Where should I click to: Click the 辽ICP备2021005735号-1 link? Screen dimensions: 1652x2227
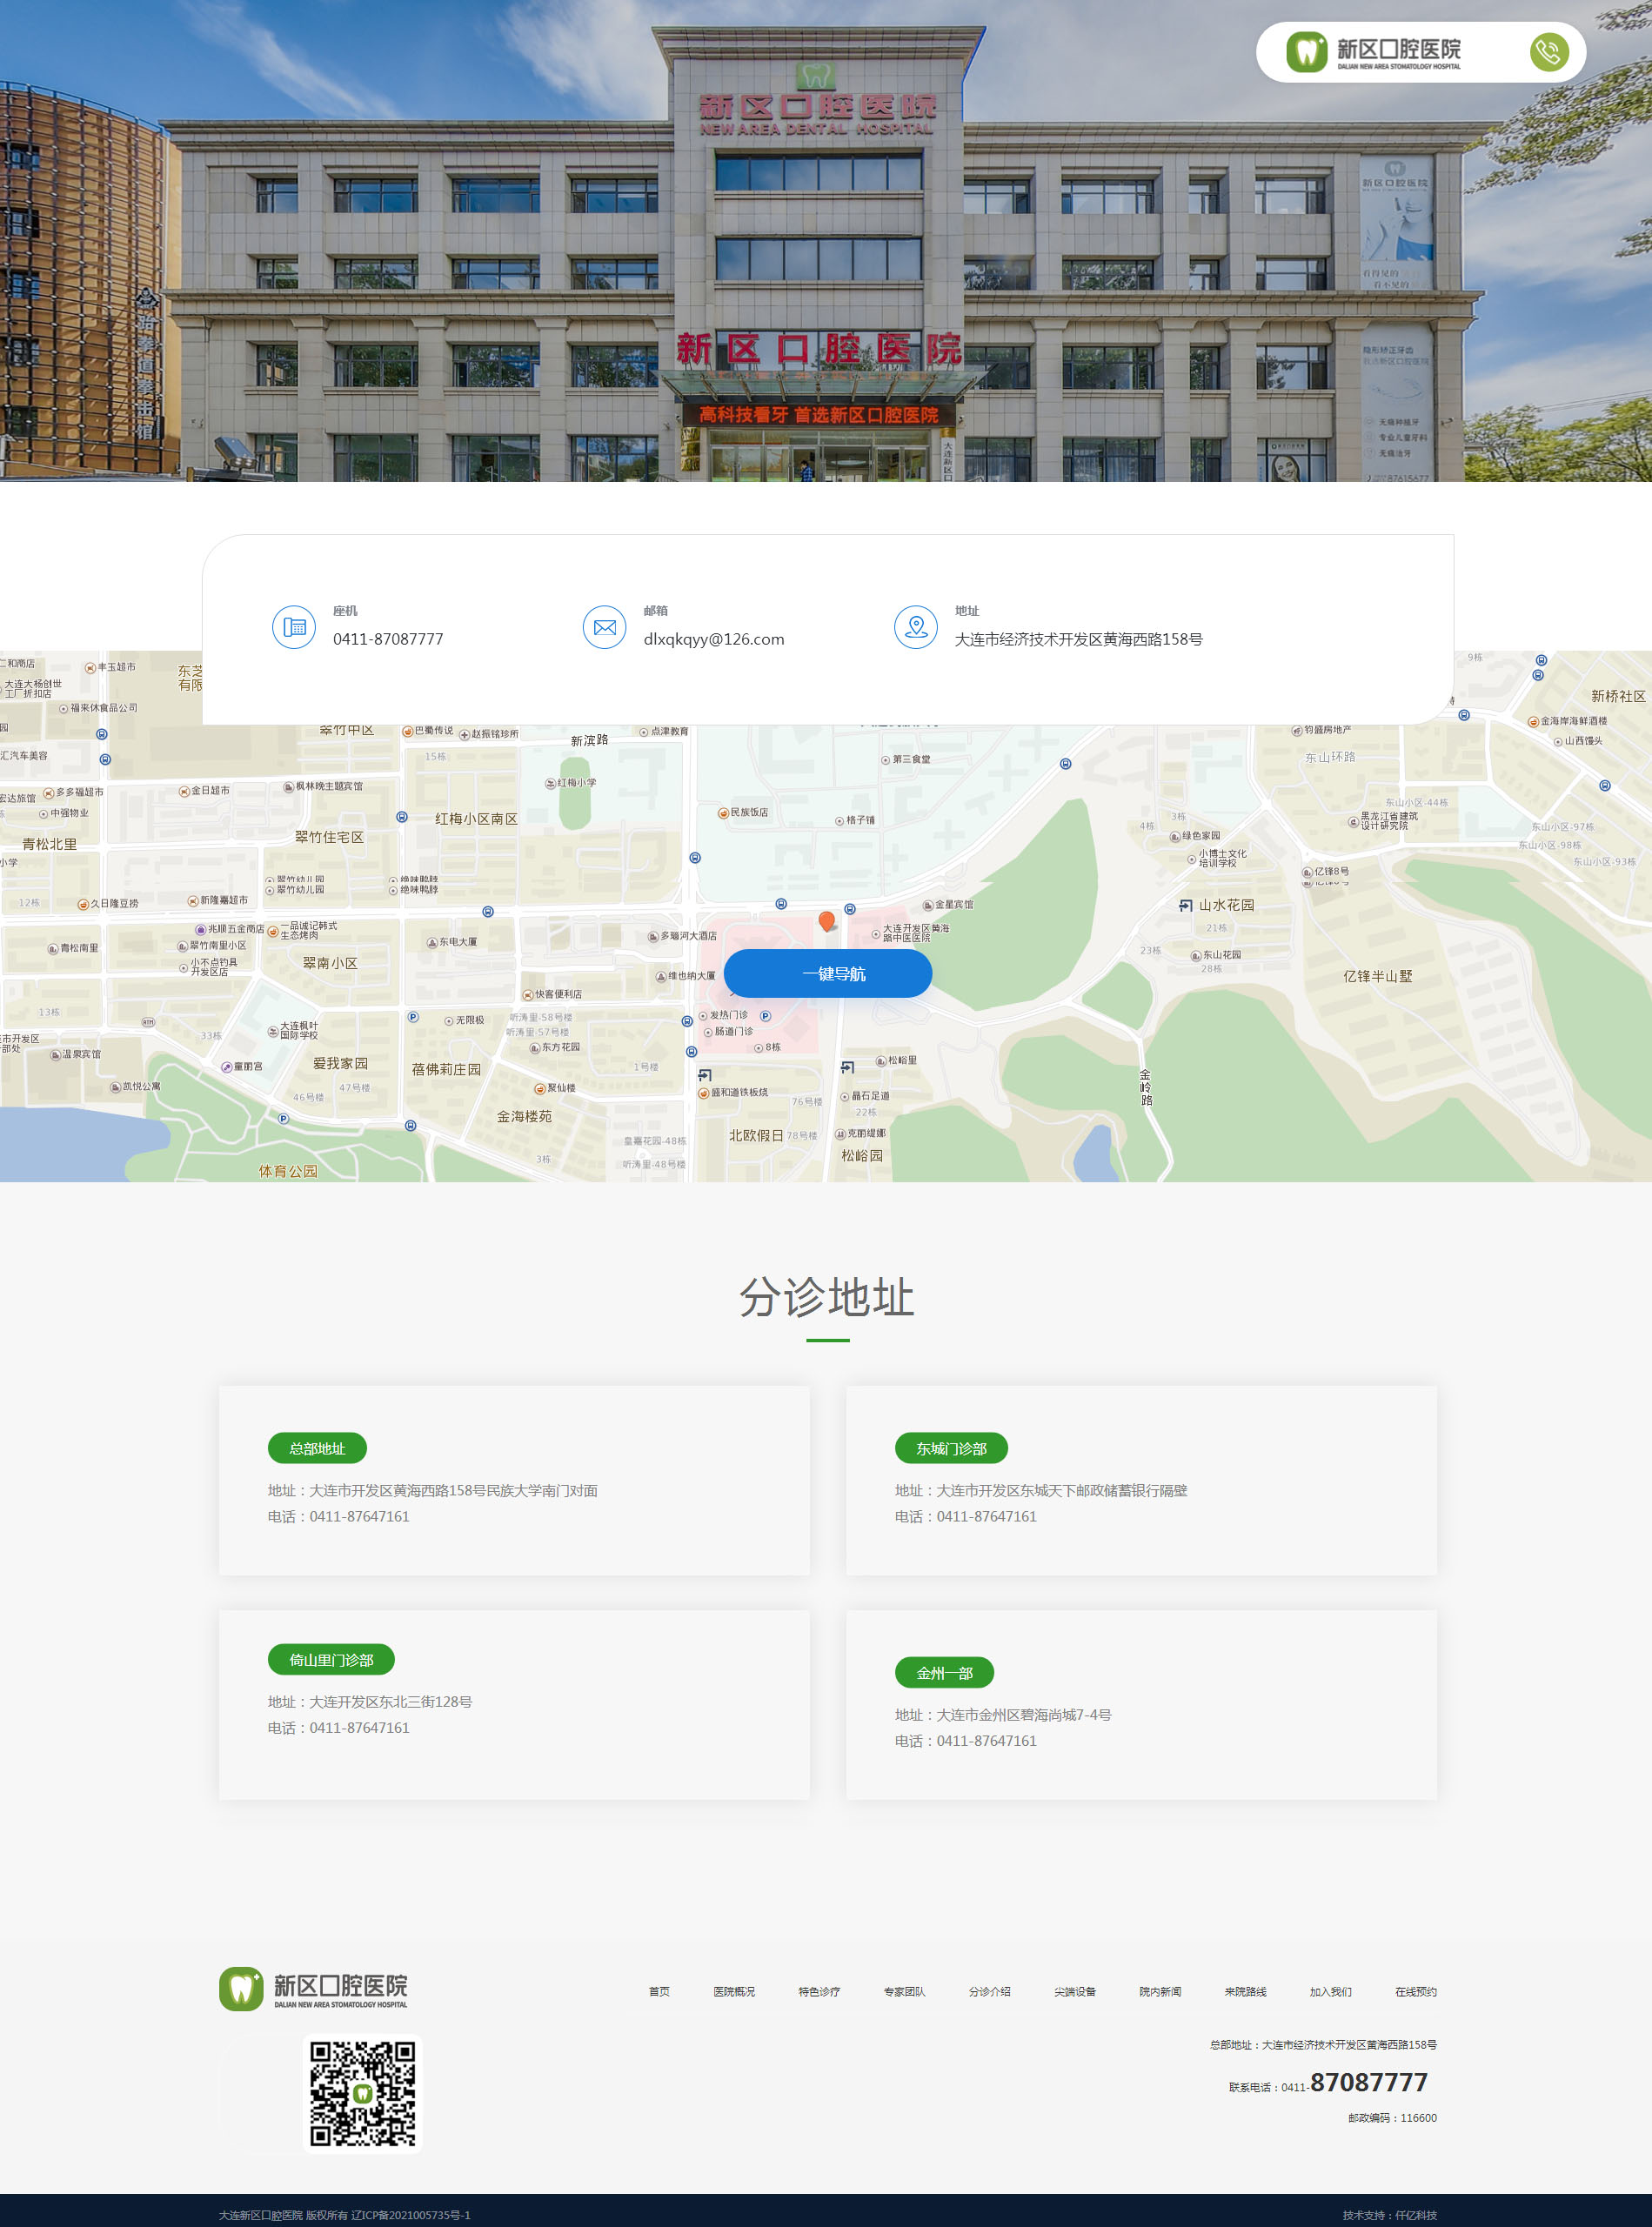click(410, 2214)
